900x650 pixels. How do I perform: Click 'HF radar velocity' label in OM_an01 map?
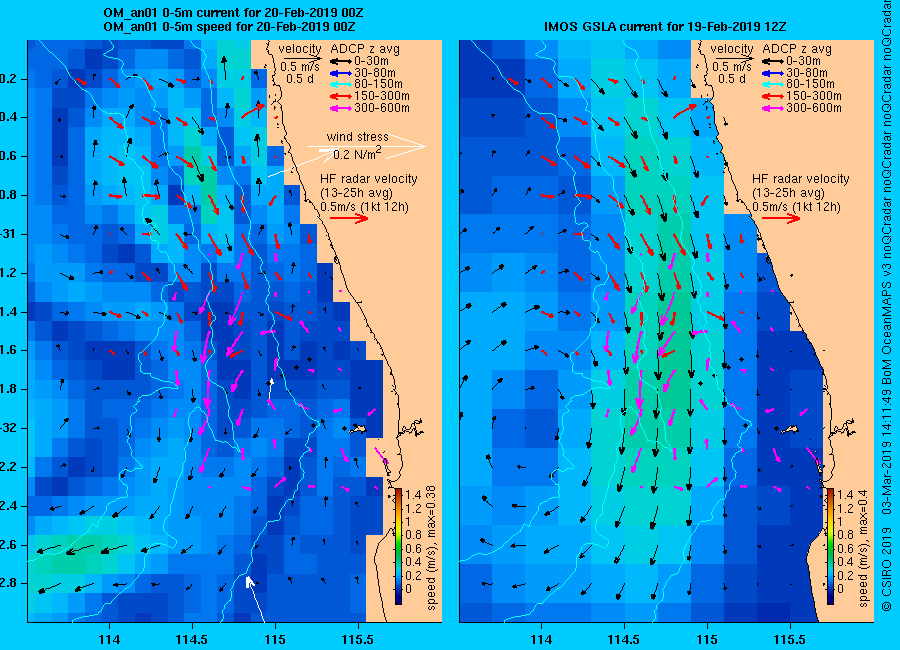click(x=368, y=179)
